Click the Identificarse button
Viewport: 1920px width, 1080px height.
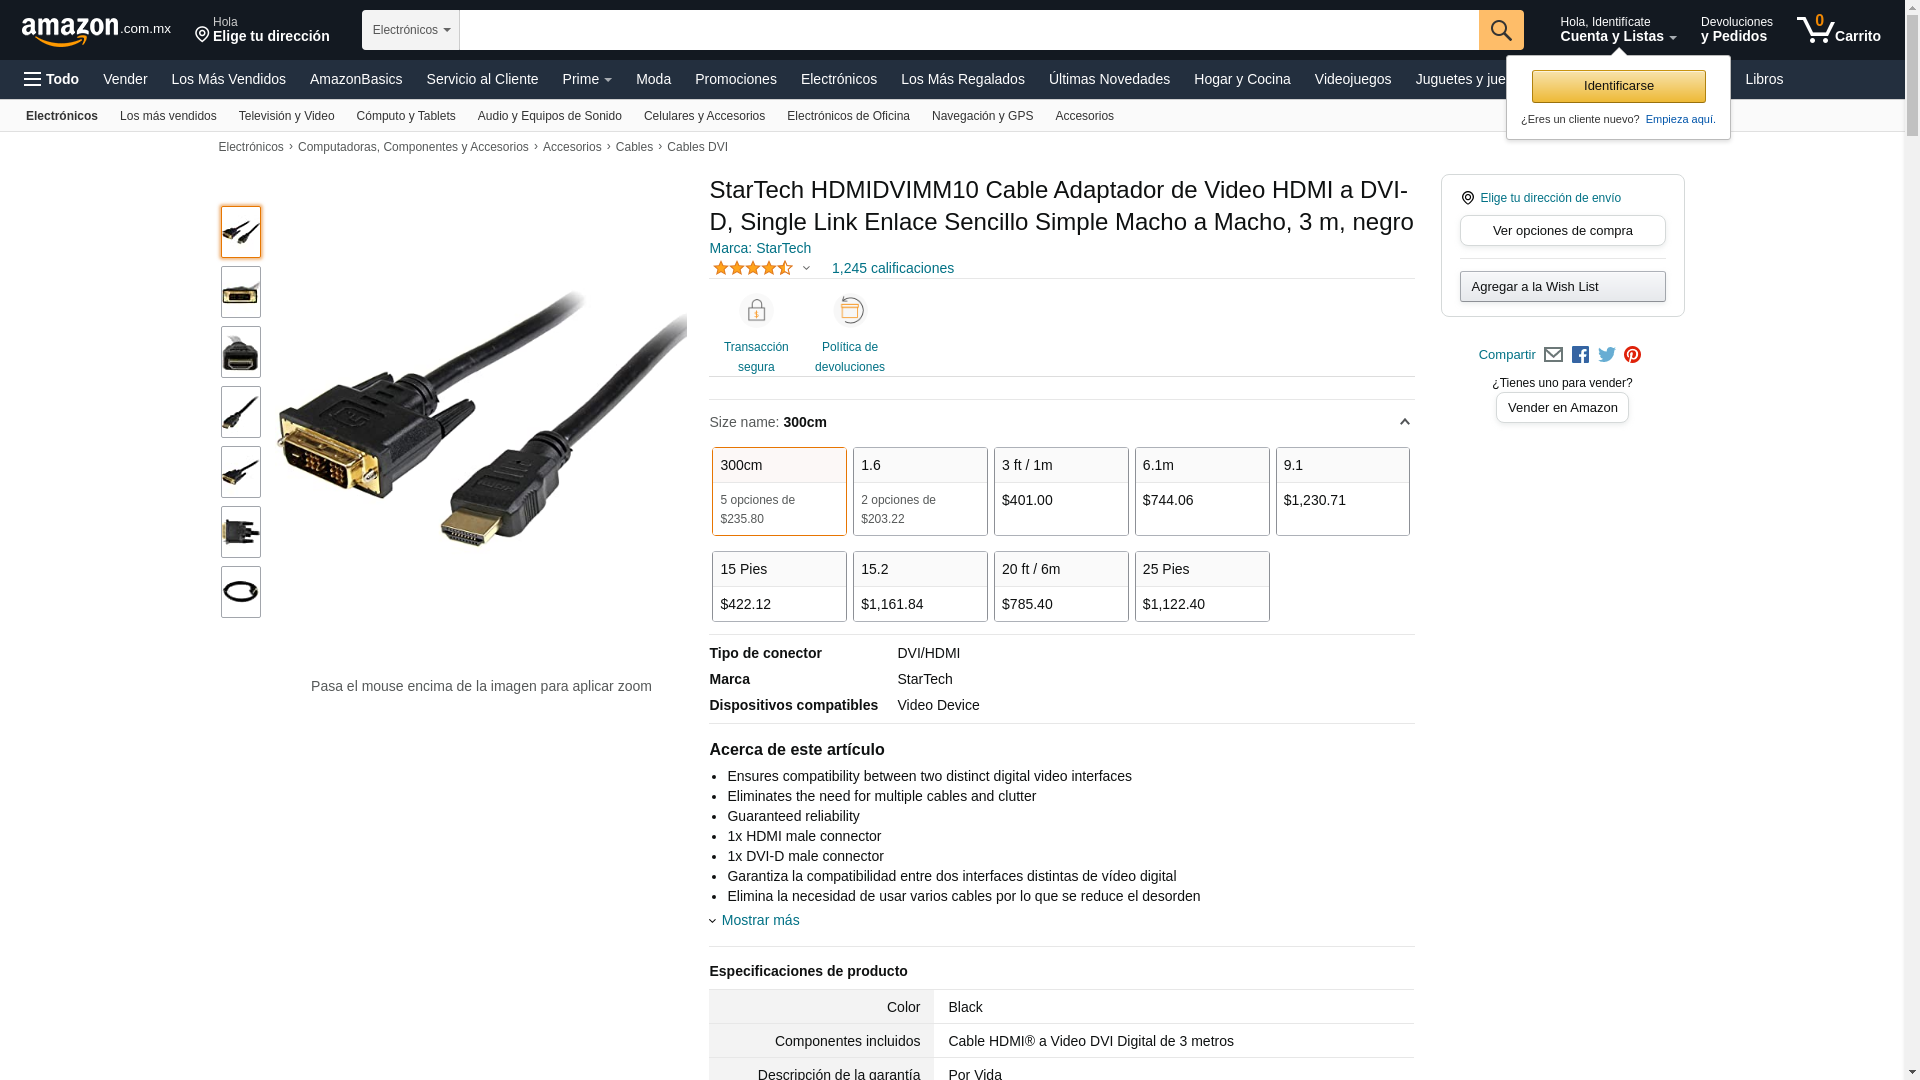tap(1618, 86)
